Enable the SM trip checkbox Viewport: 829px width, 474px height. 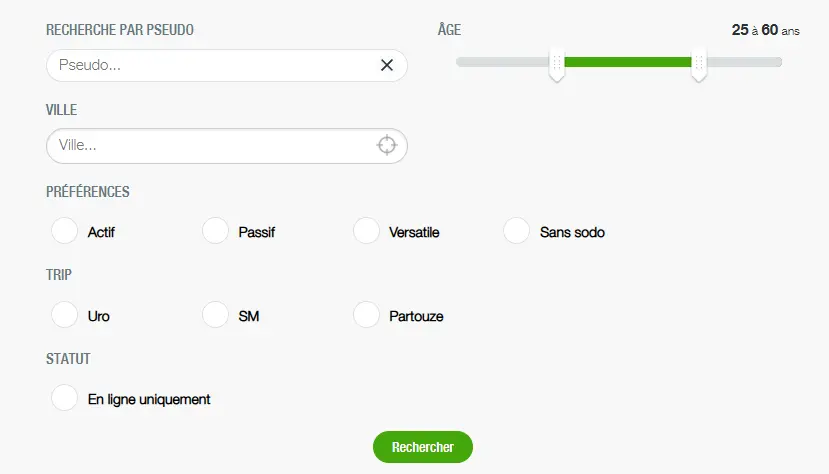(x=215, y=315)
